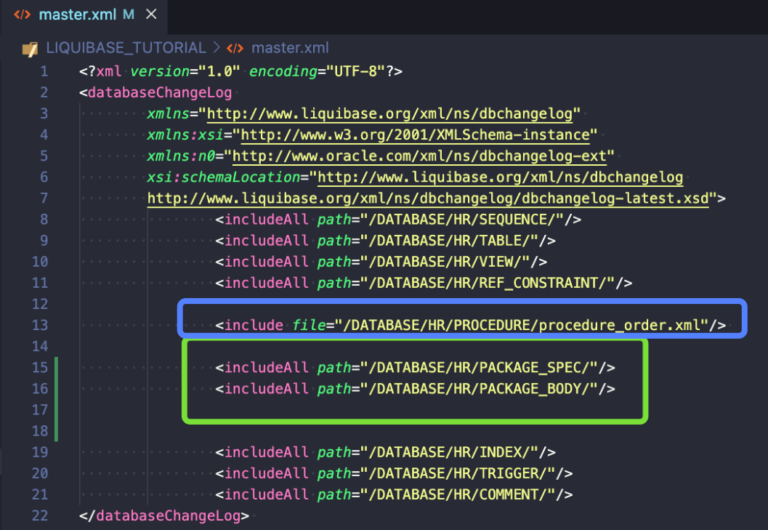Open the master.xml breadcrumb item
The height and width of the screenshot is (530, 768).
tap(289, 48)
